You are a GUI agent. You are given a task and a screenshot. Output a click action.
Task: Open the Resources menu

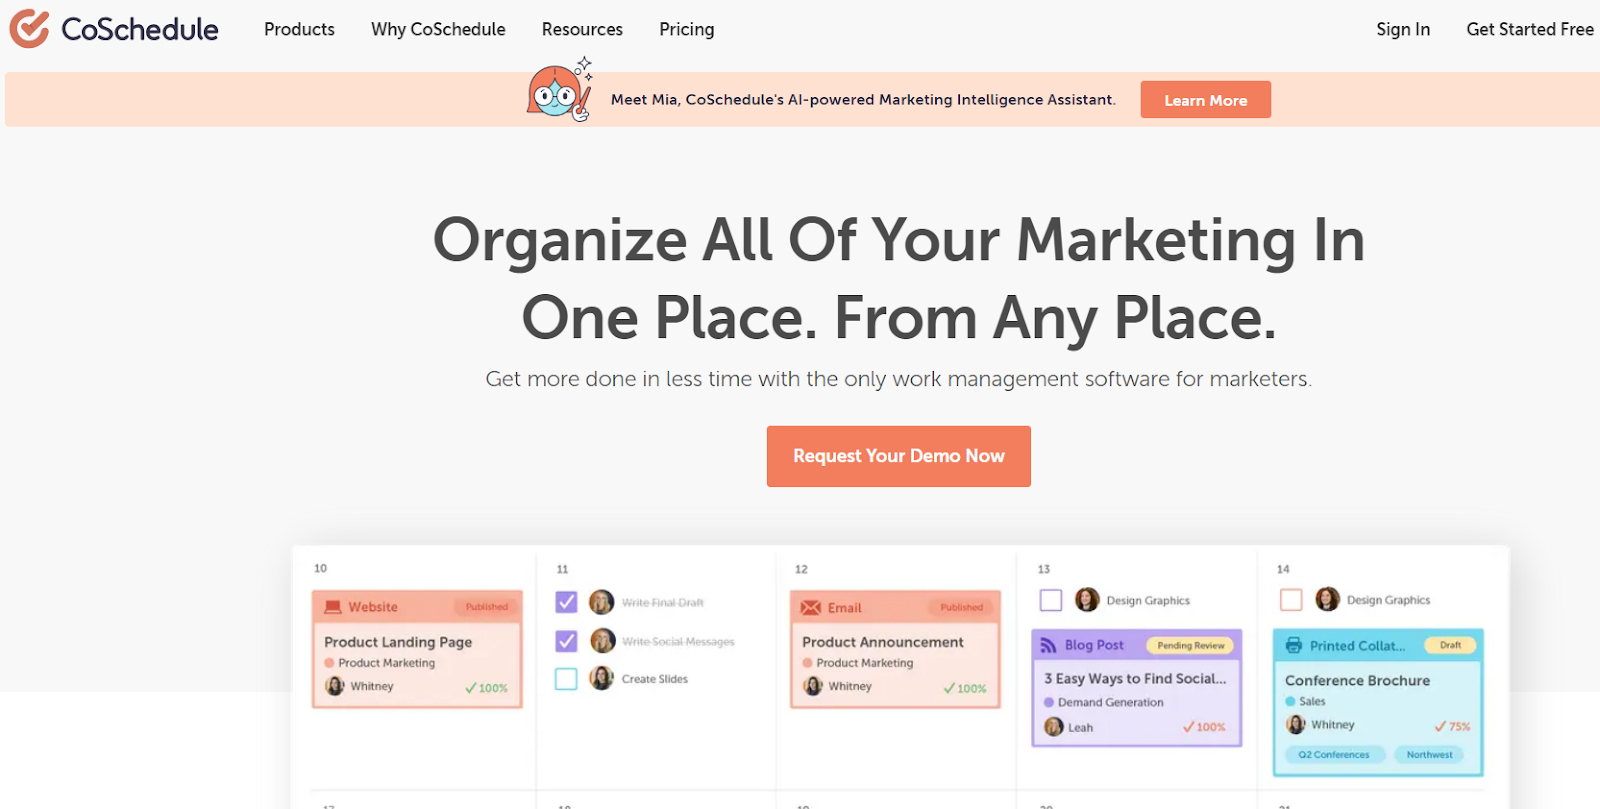coord(582,30)
